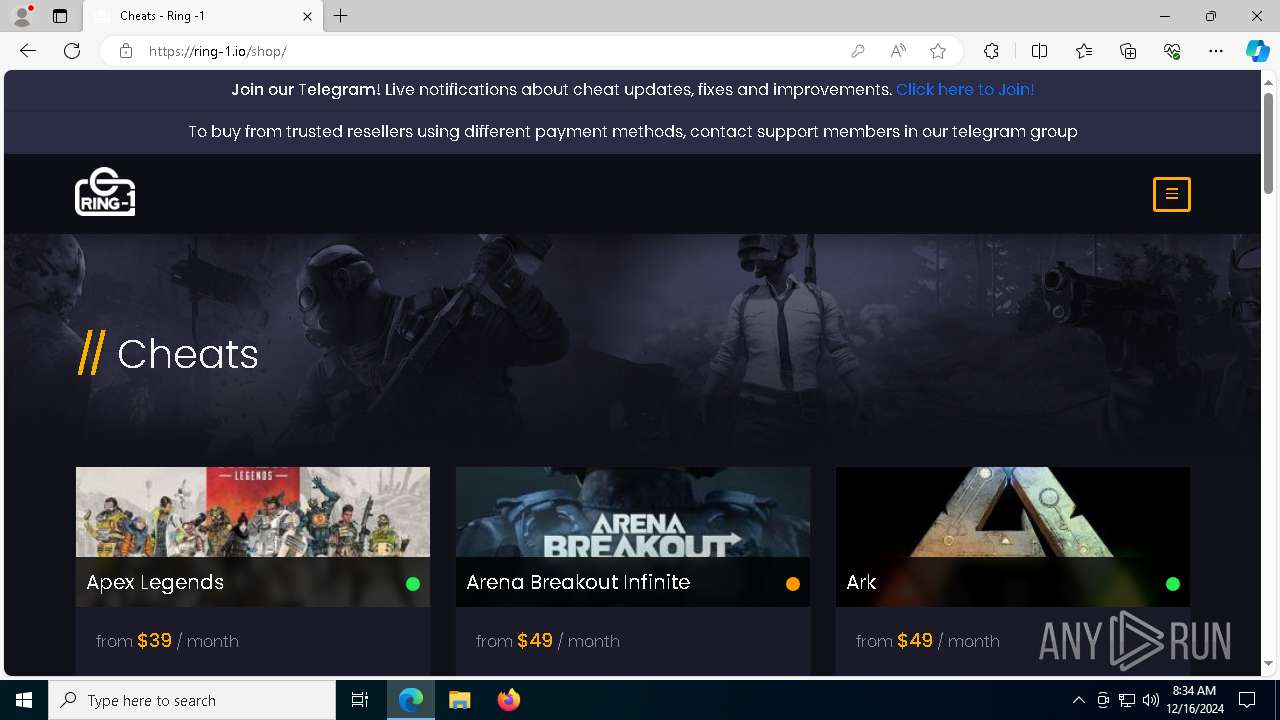Click the green status dot for Ark
Image resolution: width=1280 pixels, height=720 pixels.
pyautogui.click(x=1173, y=584)
